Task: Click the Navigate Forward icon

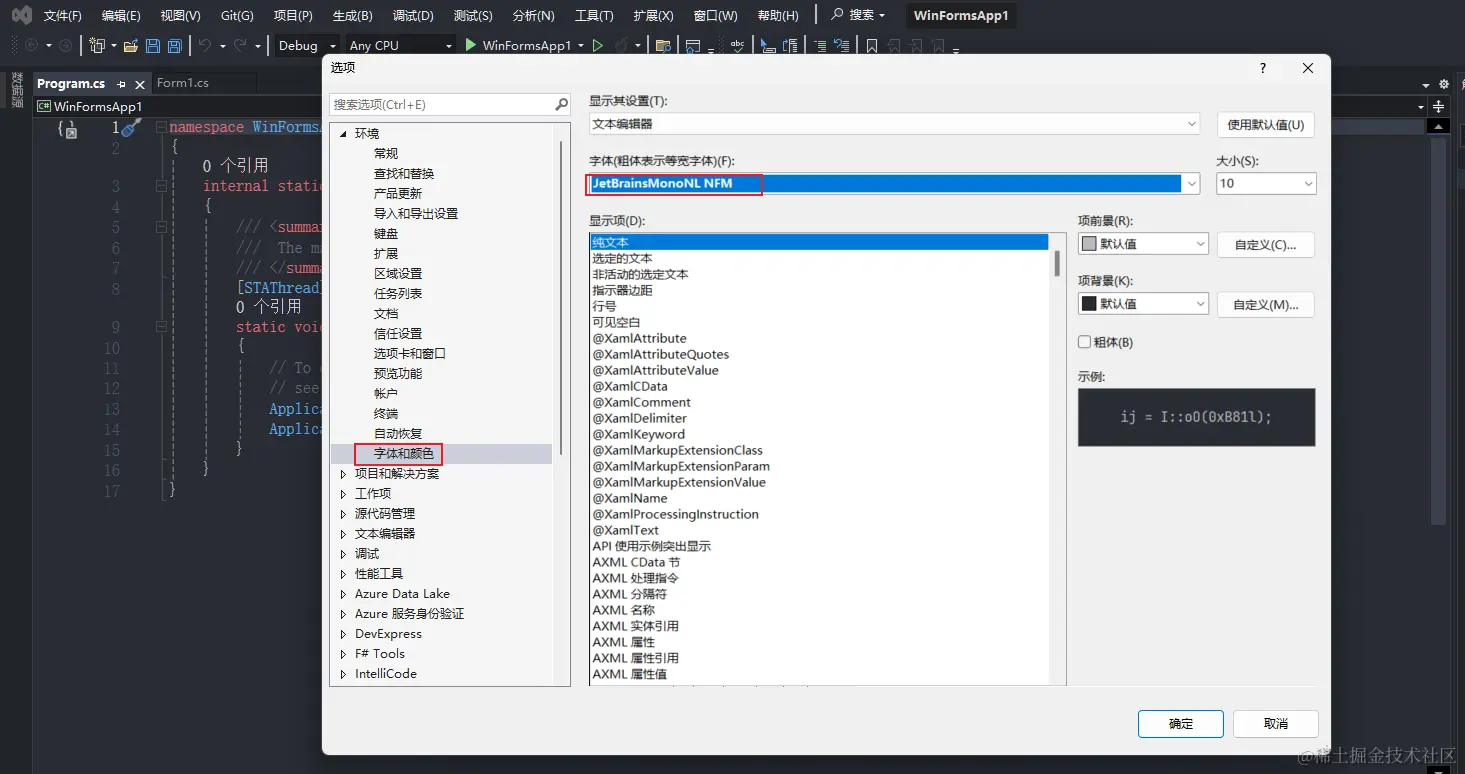Action: tap(65, 45)
